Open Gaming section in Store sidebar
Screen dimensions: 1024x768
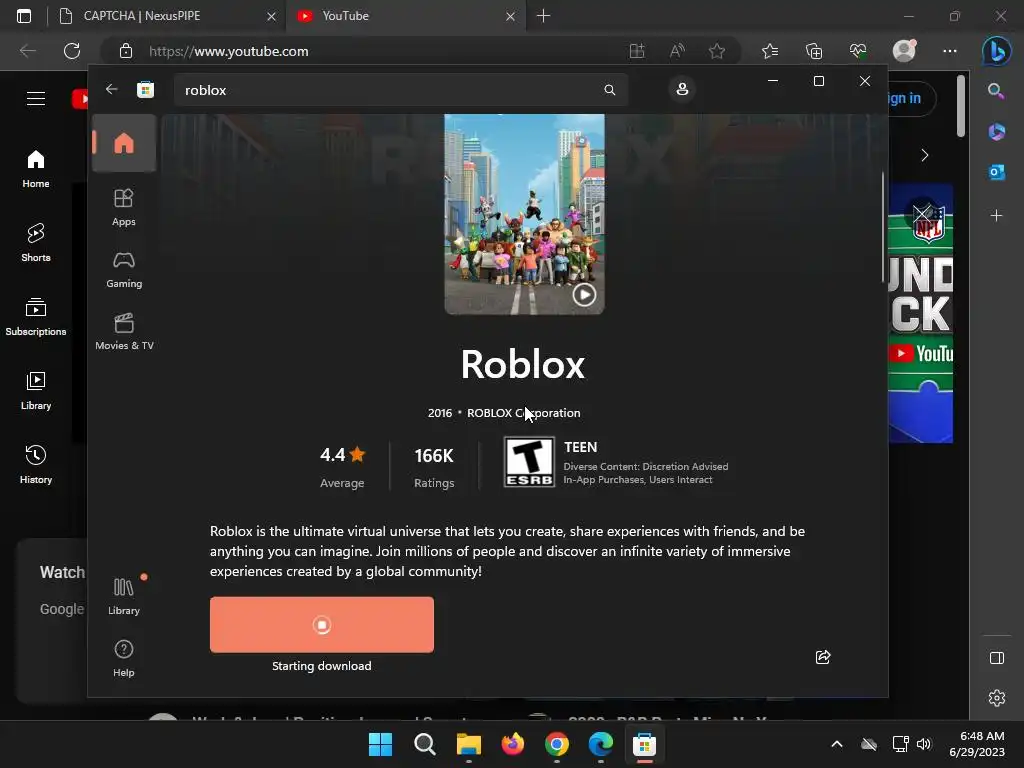124,270
